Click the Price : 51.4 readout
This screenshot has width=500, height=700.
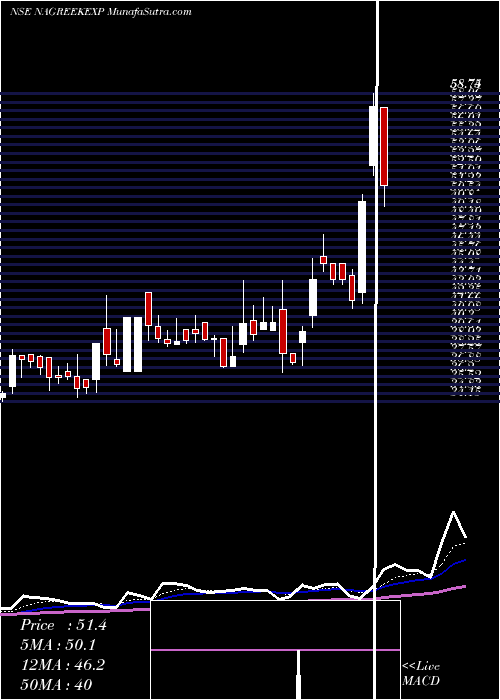coord(63,625)
